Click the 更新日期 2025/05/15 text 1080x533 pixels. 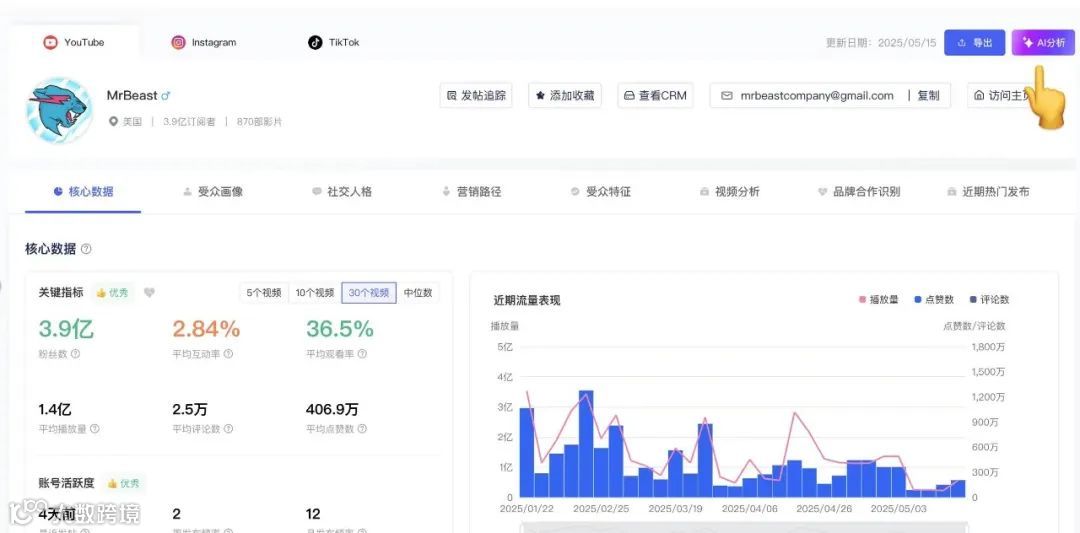(x=881, y=43)
